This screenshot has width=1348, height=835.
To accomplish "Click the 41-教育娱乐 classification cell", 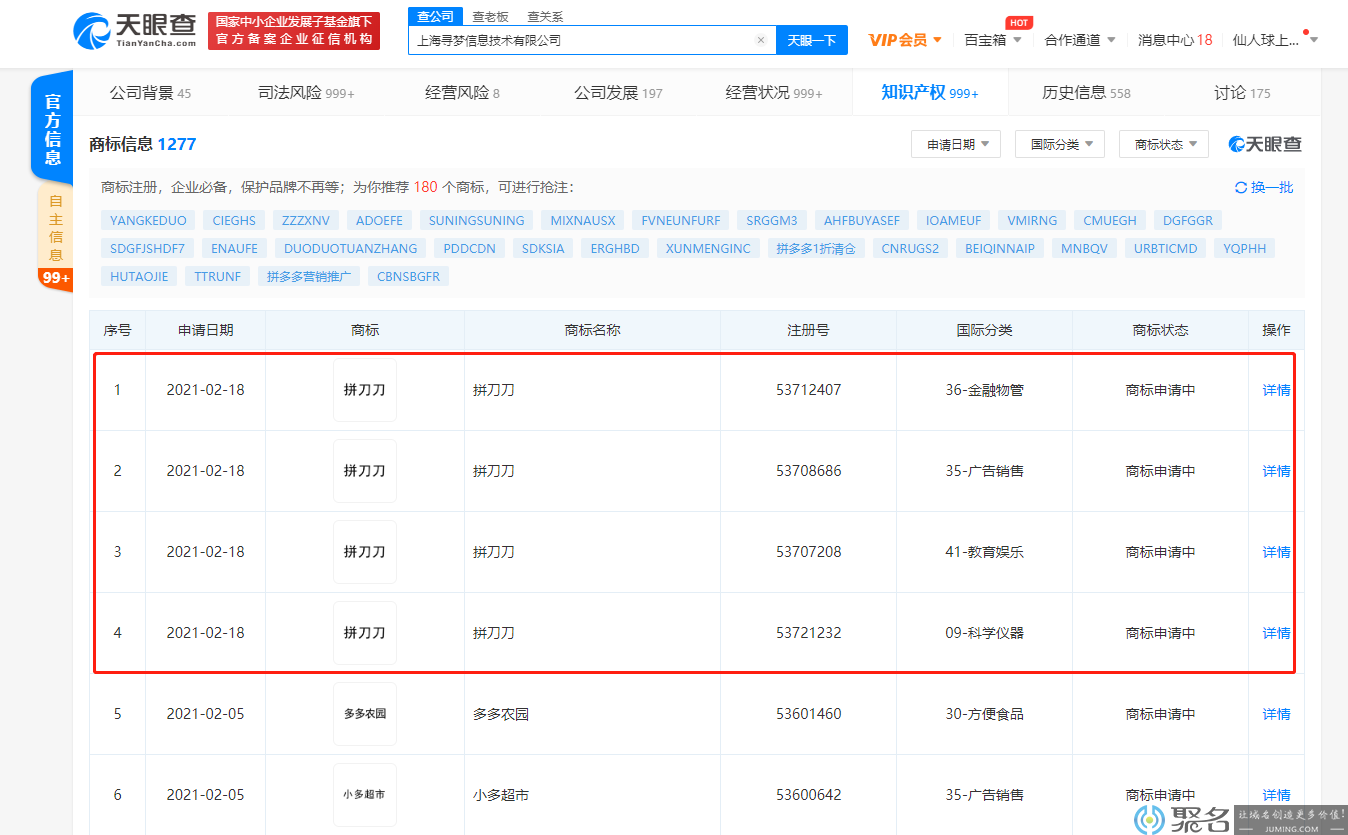I will tap(984, 552).
